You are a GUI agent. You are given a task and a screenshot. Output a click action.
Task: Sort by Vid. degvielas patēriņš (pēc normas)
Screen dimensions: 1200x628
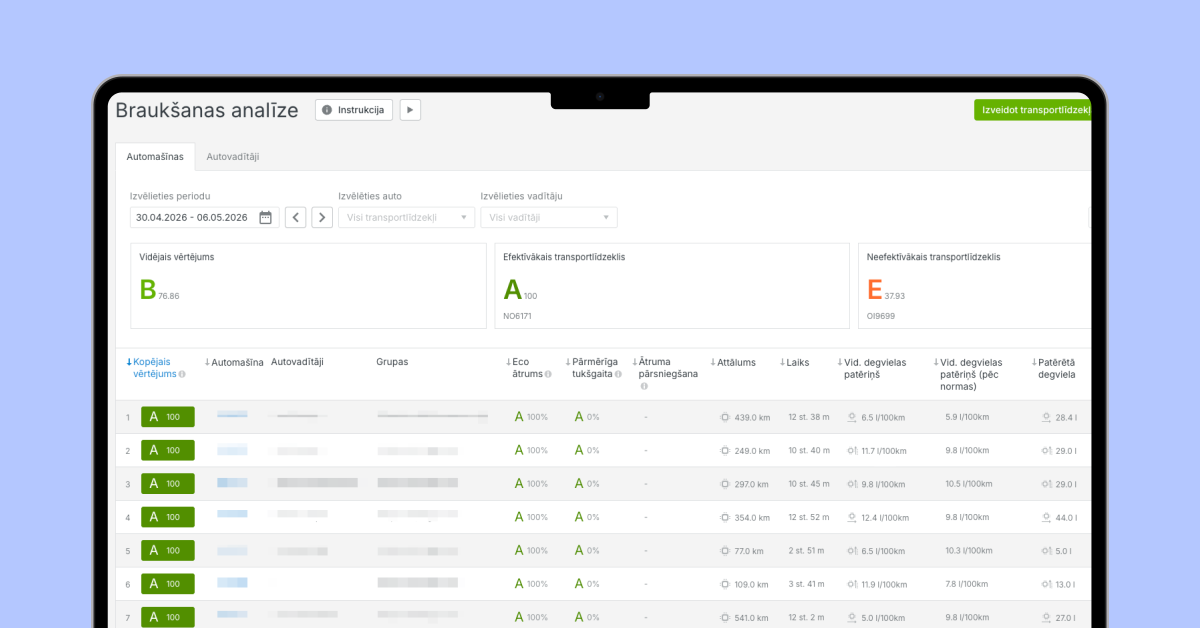pyautogui.click(x=968, y=374)
